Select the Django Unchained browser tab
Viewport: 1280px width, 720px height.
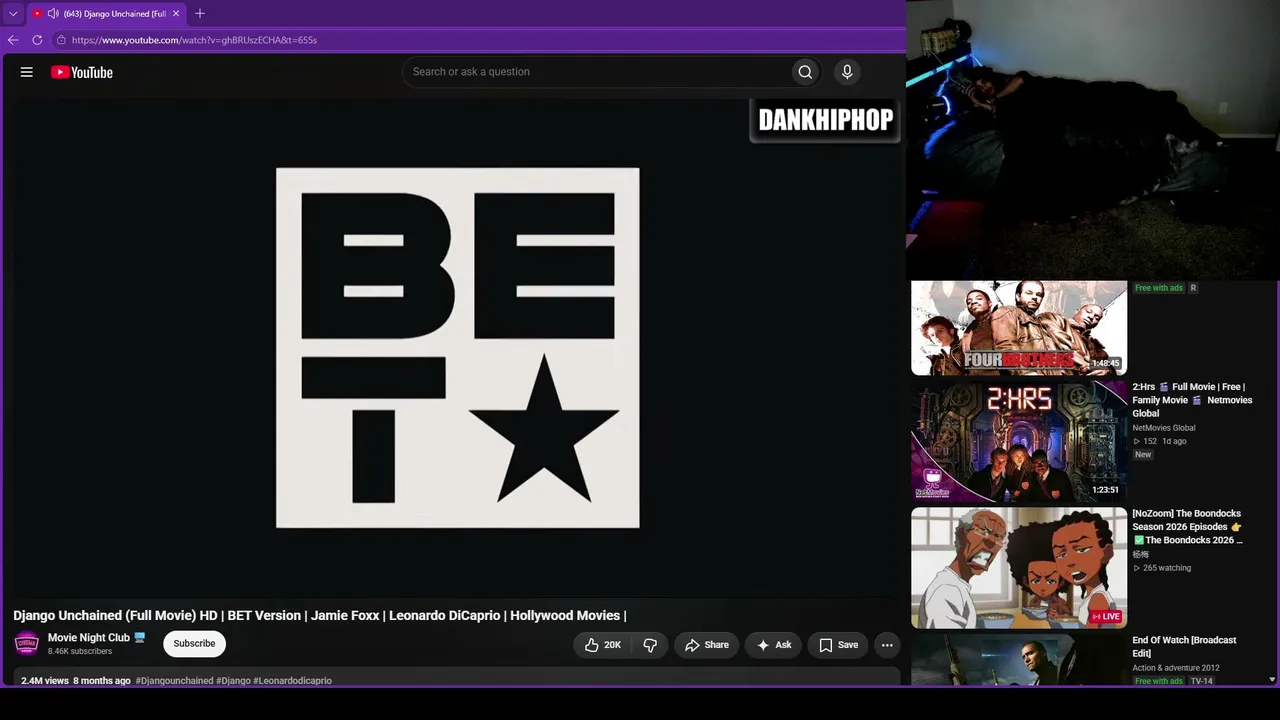click(106, 14)
